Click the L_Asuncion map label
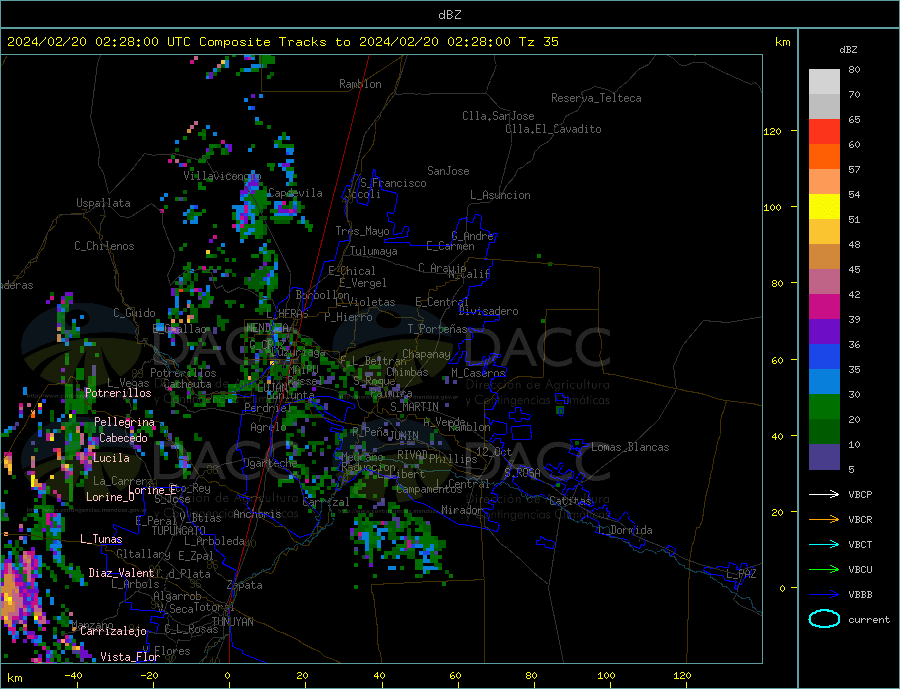 tap(501, 195)
